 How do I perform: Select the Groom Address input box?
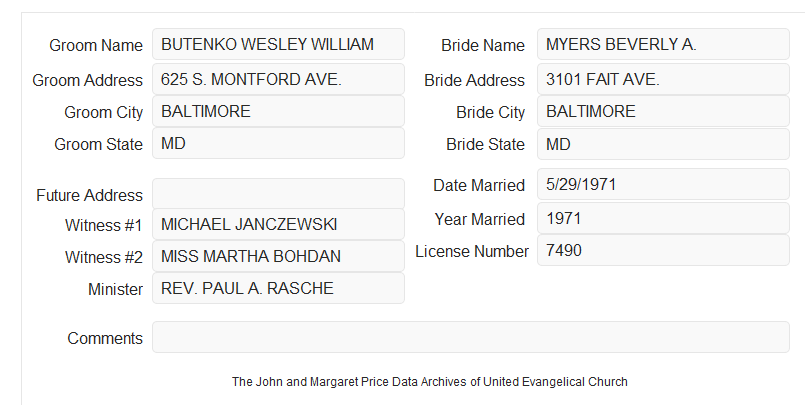(278, 79)
